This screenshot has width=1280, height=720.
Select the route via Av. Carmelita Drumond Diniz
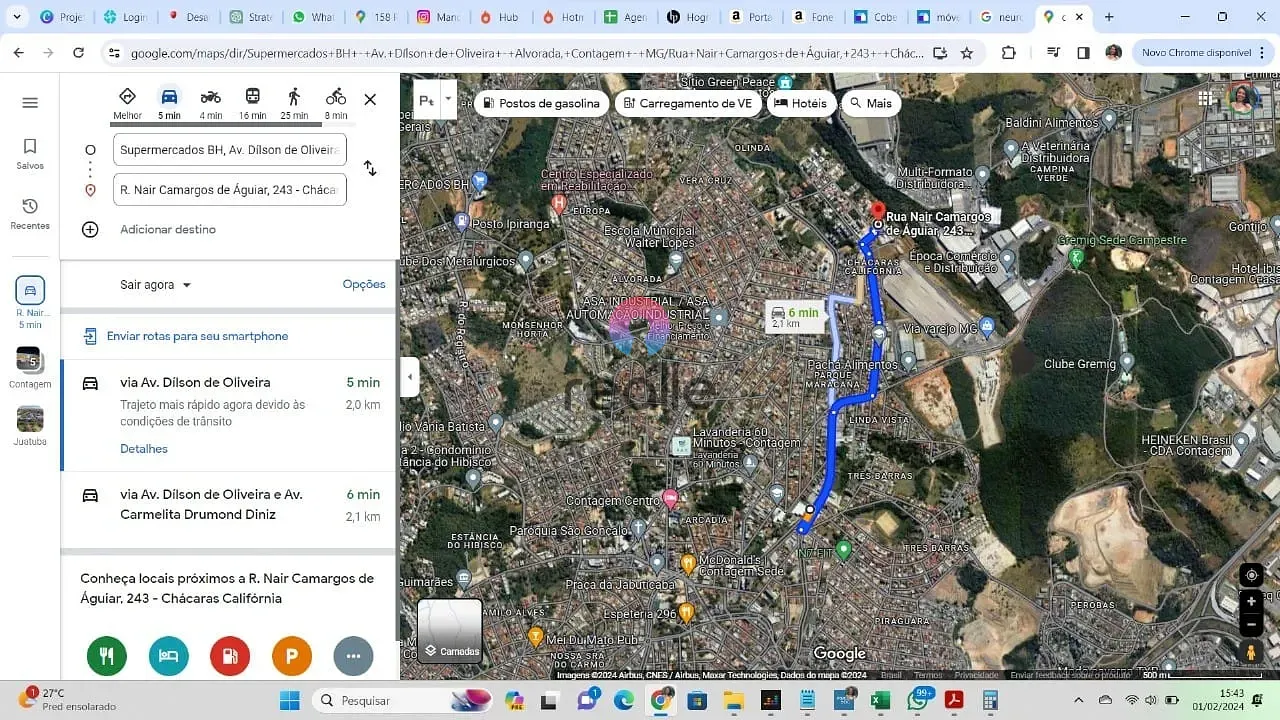click(230, 504)
